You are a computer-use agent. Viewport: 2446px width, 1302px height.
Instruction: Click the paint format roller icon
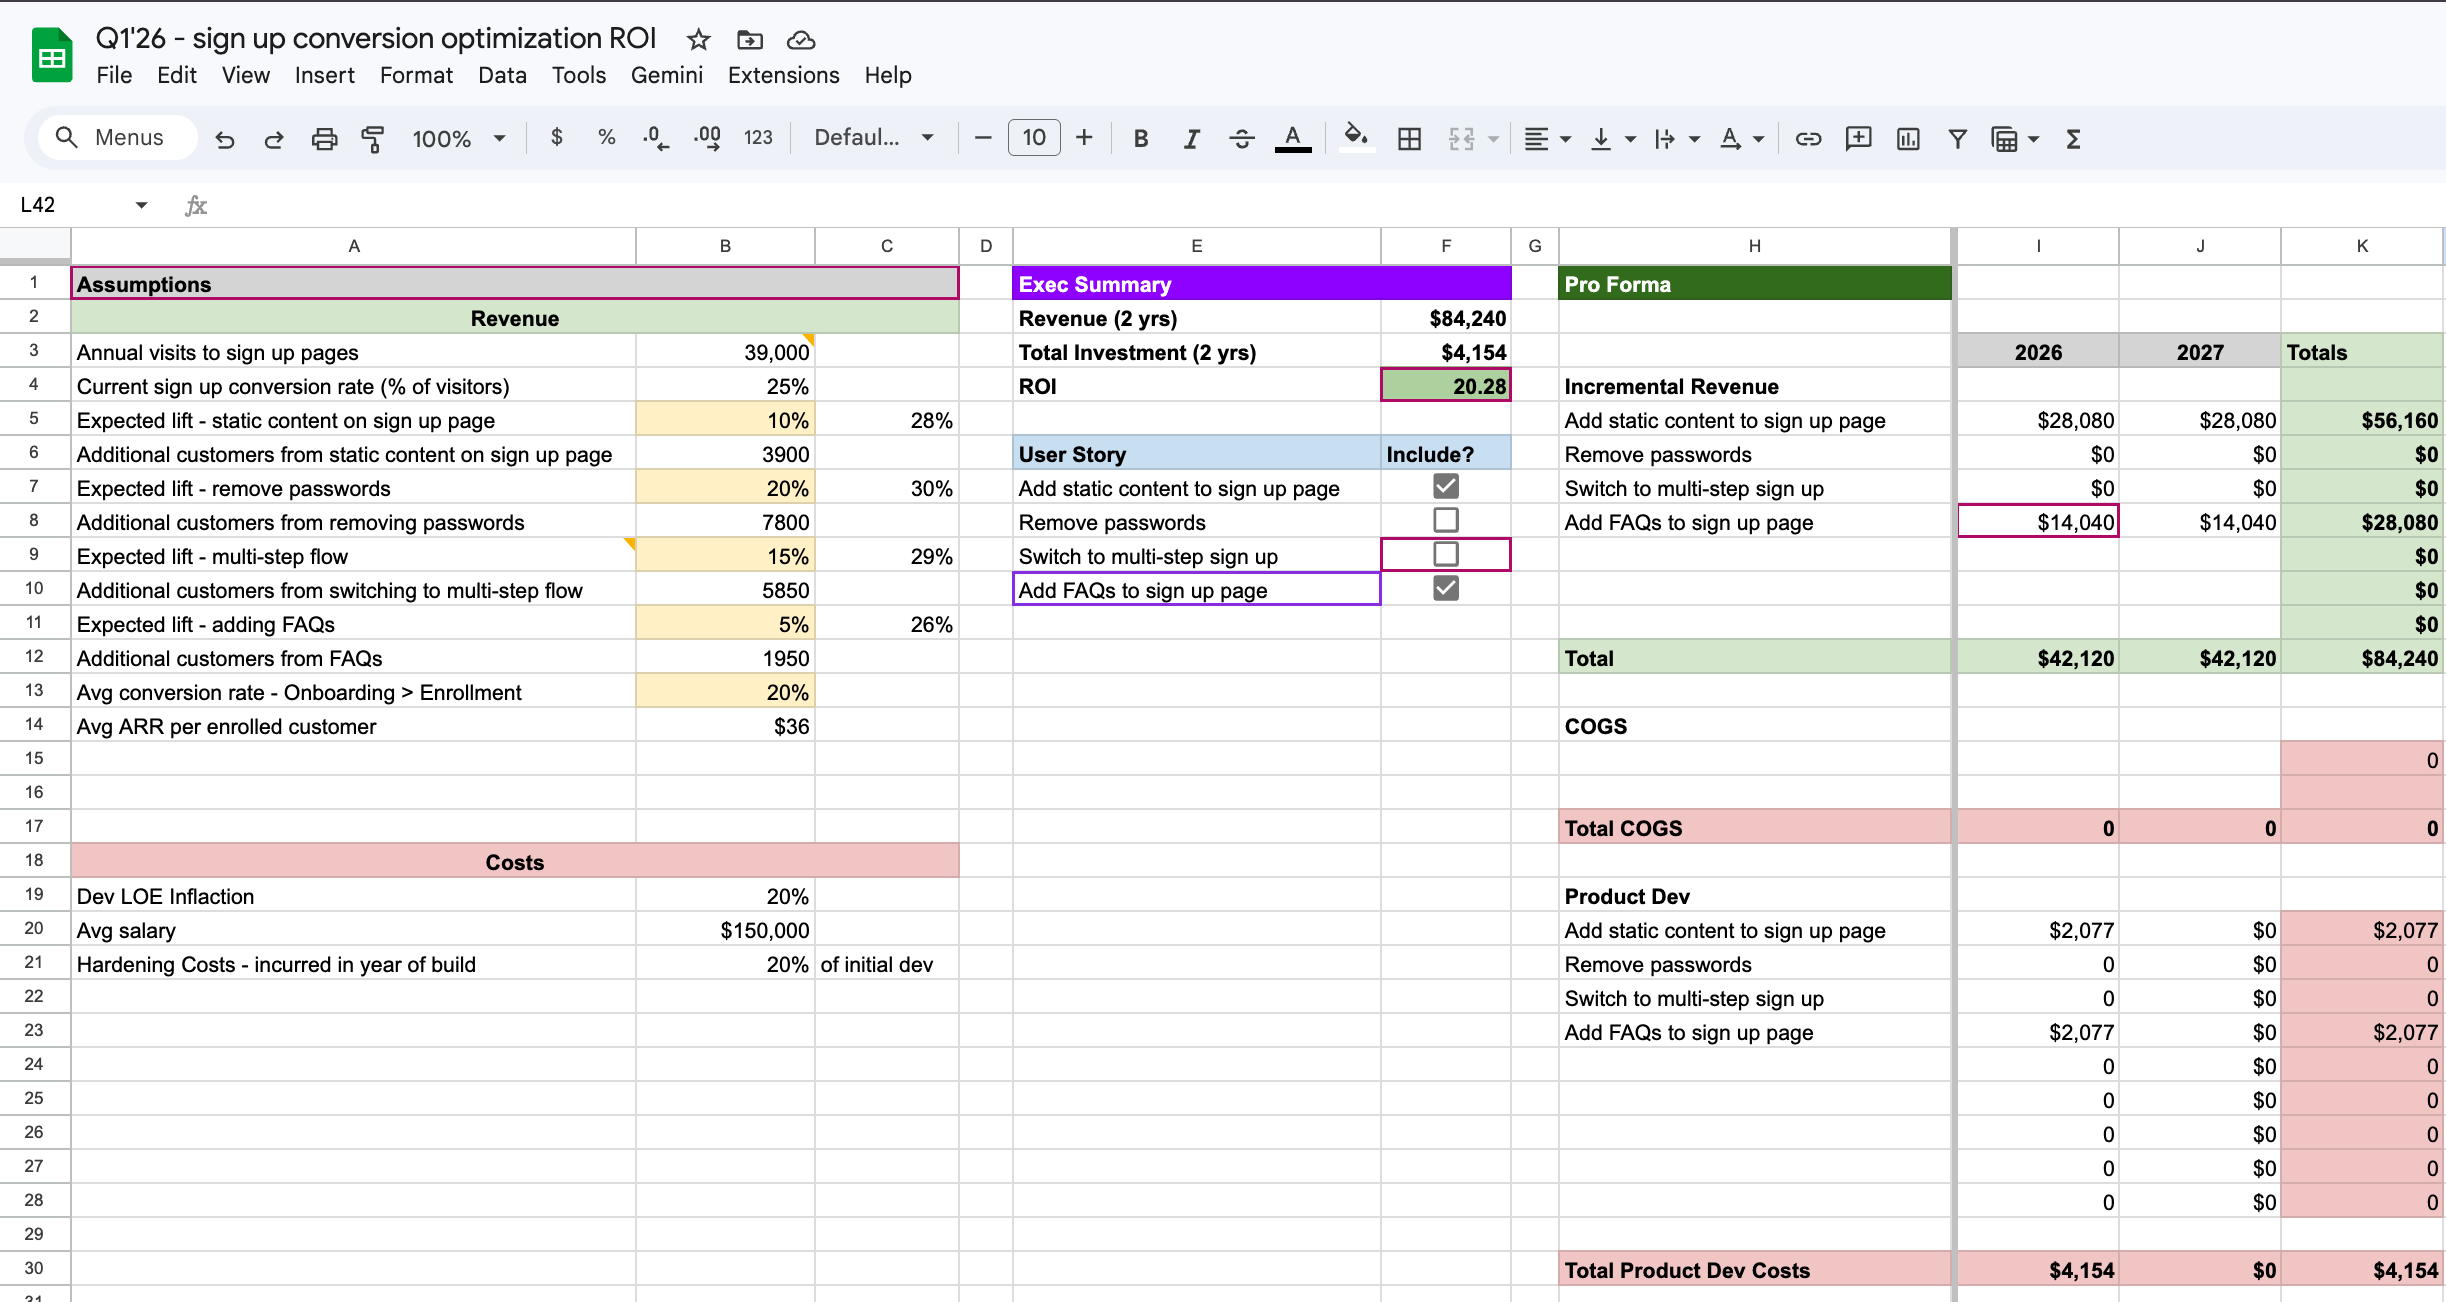click(x=373, y=139)
